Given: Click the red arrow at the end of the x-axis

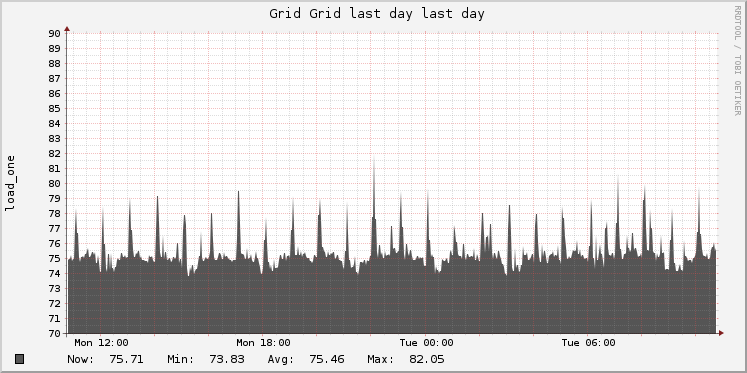Looking at the screenshot, I should coord(721,333).
